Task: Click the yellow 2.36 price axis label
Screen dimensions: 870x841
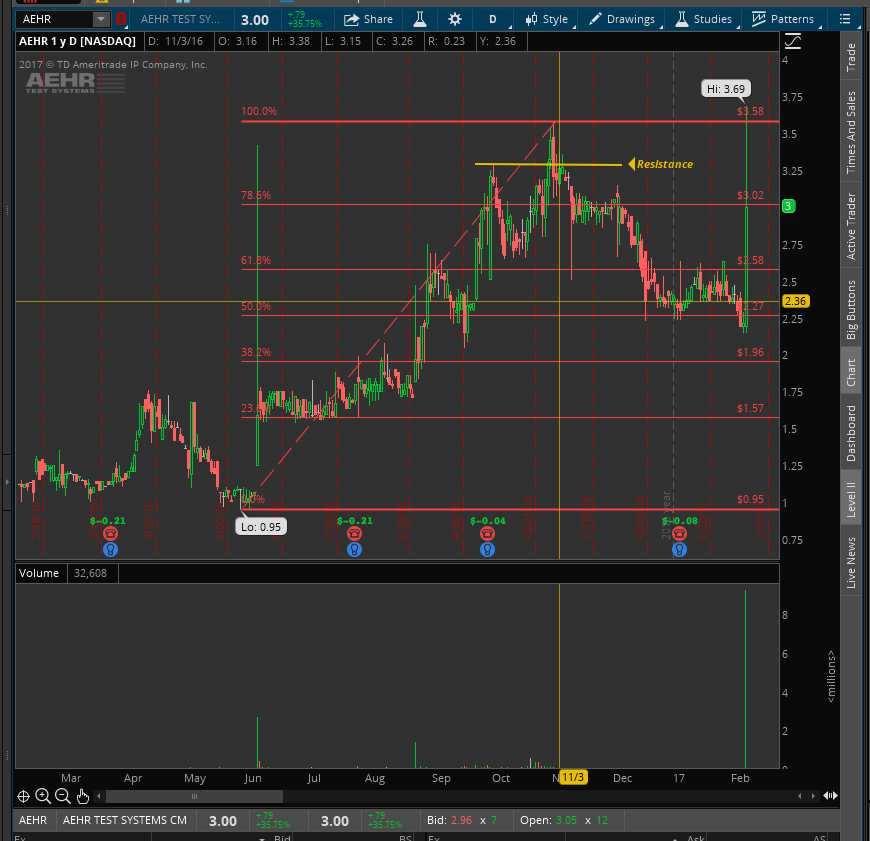Action: click(796, 301)
